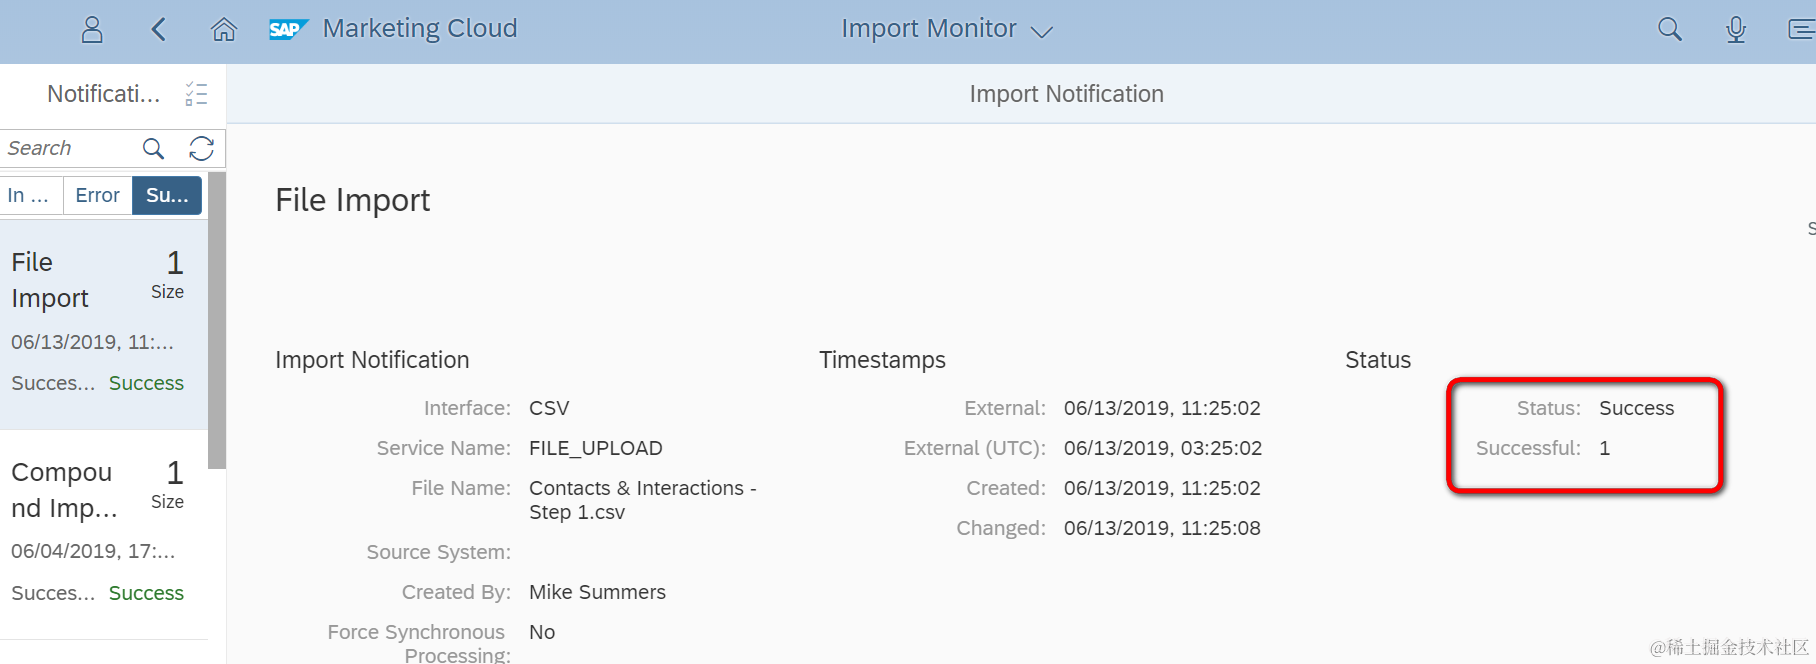Open the header search icon

tap(1669, 29)
